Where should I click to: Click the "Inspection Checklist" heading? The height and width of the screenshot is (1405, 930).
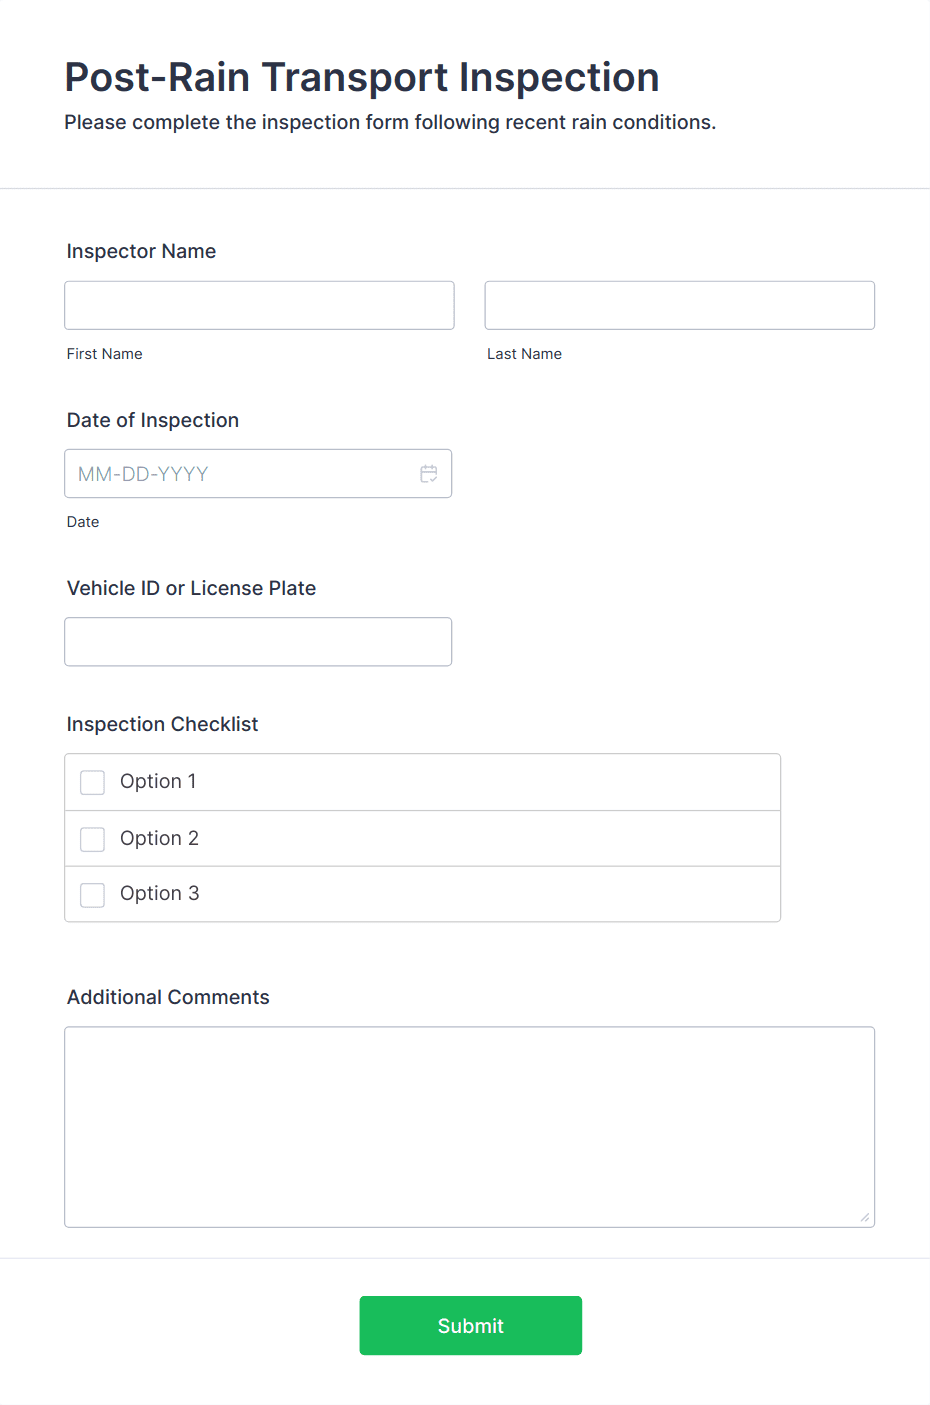(x=162, y=724)
